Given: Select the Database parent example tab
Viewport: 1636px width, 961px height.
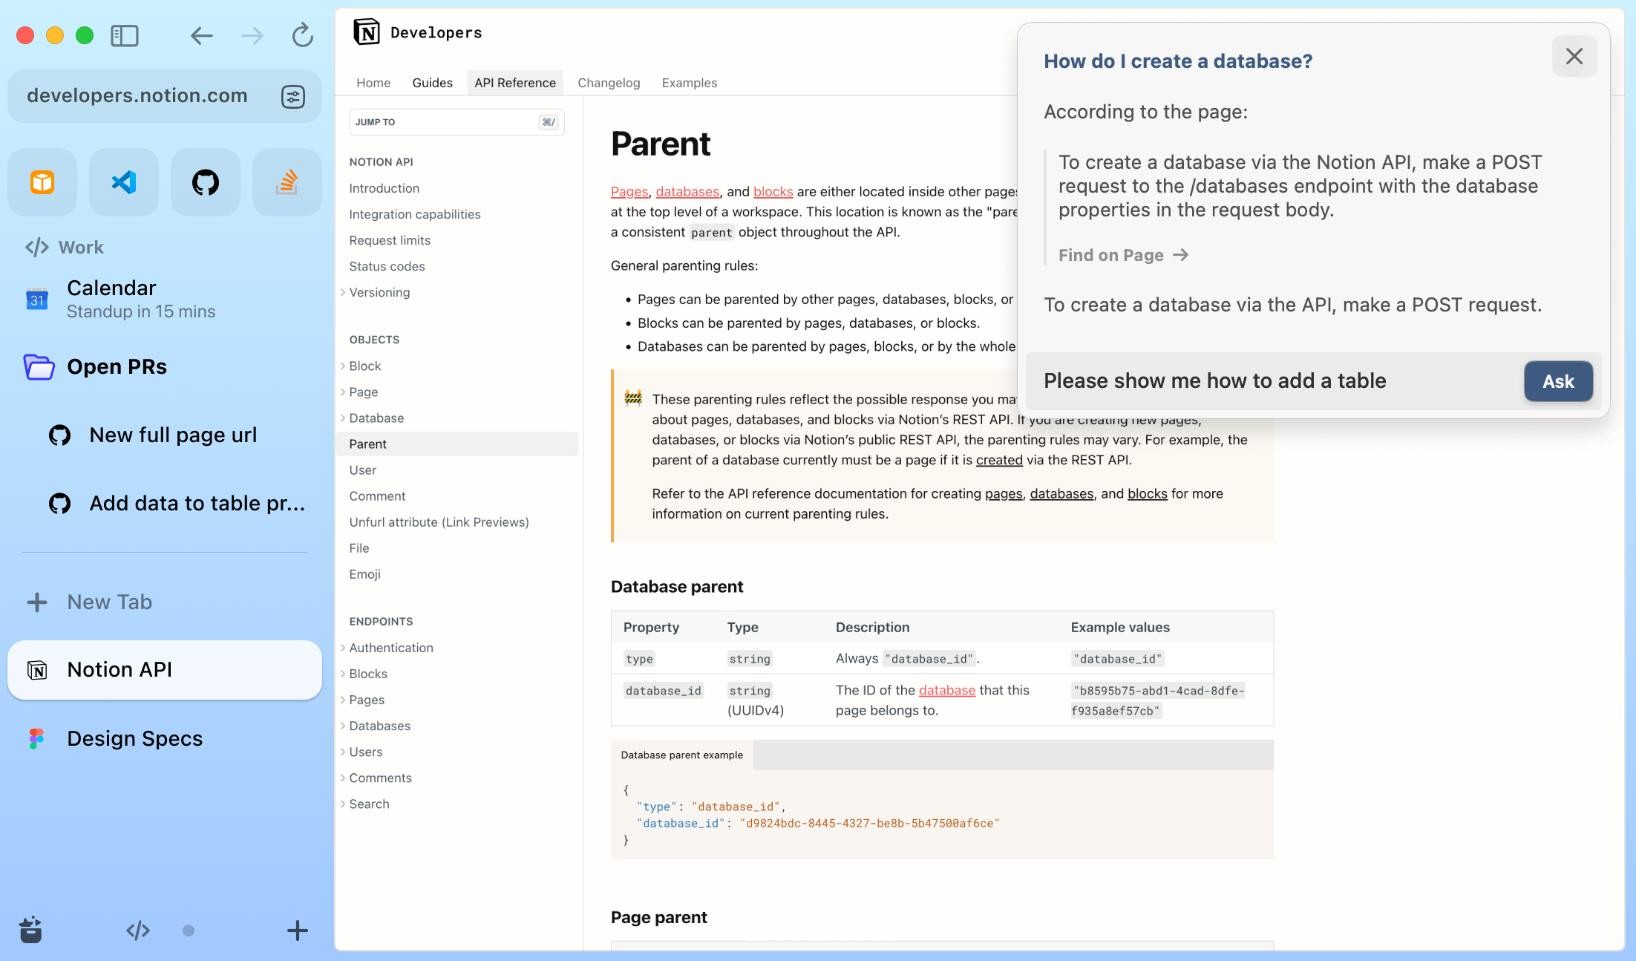Looking at the screenshot, I should [682, 755].
